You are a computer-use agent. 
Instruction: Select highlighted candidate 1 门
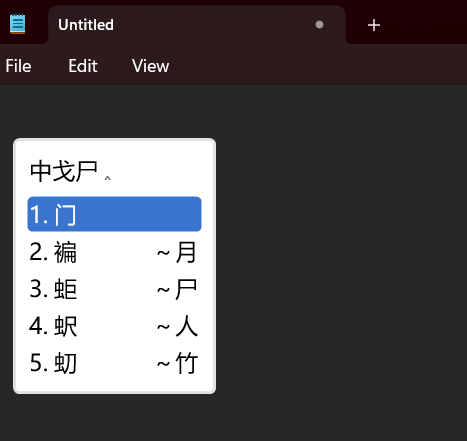click(114, 214)
